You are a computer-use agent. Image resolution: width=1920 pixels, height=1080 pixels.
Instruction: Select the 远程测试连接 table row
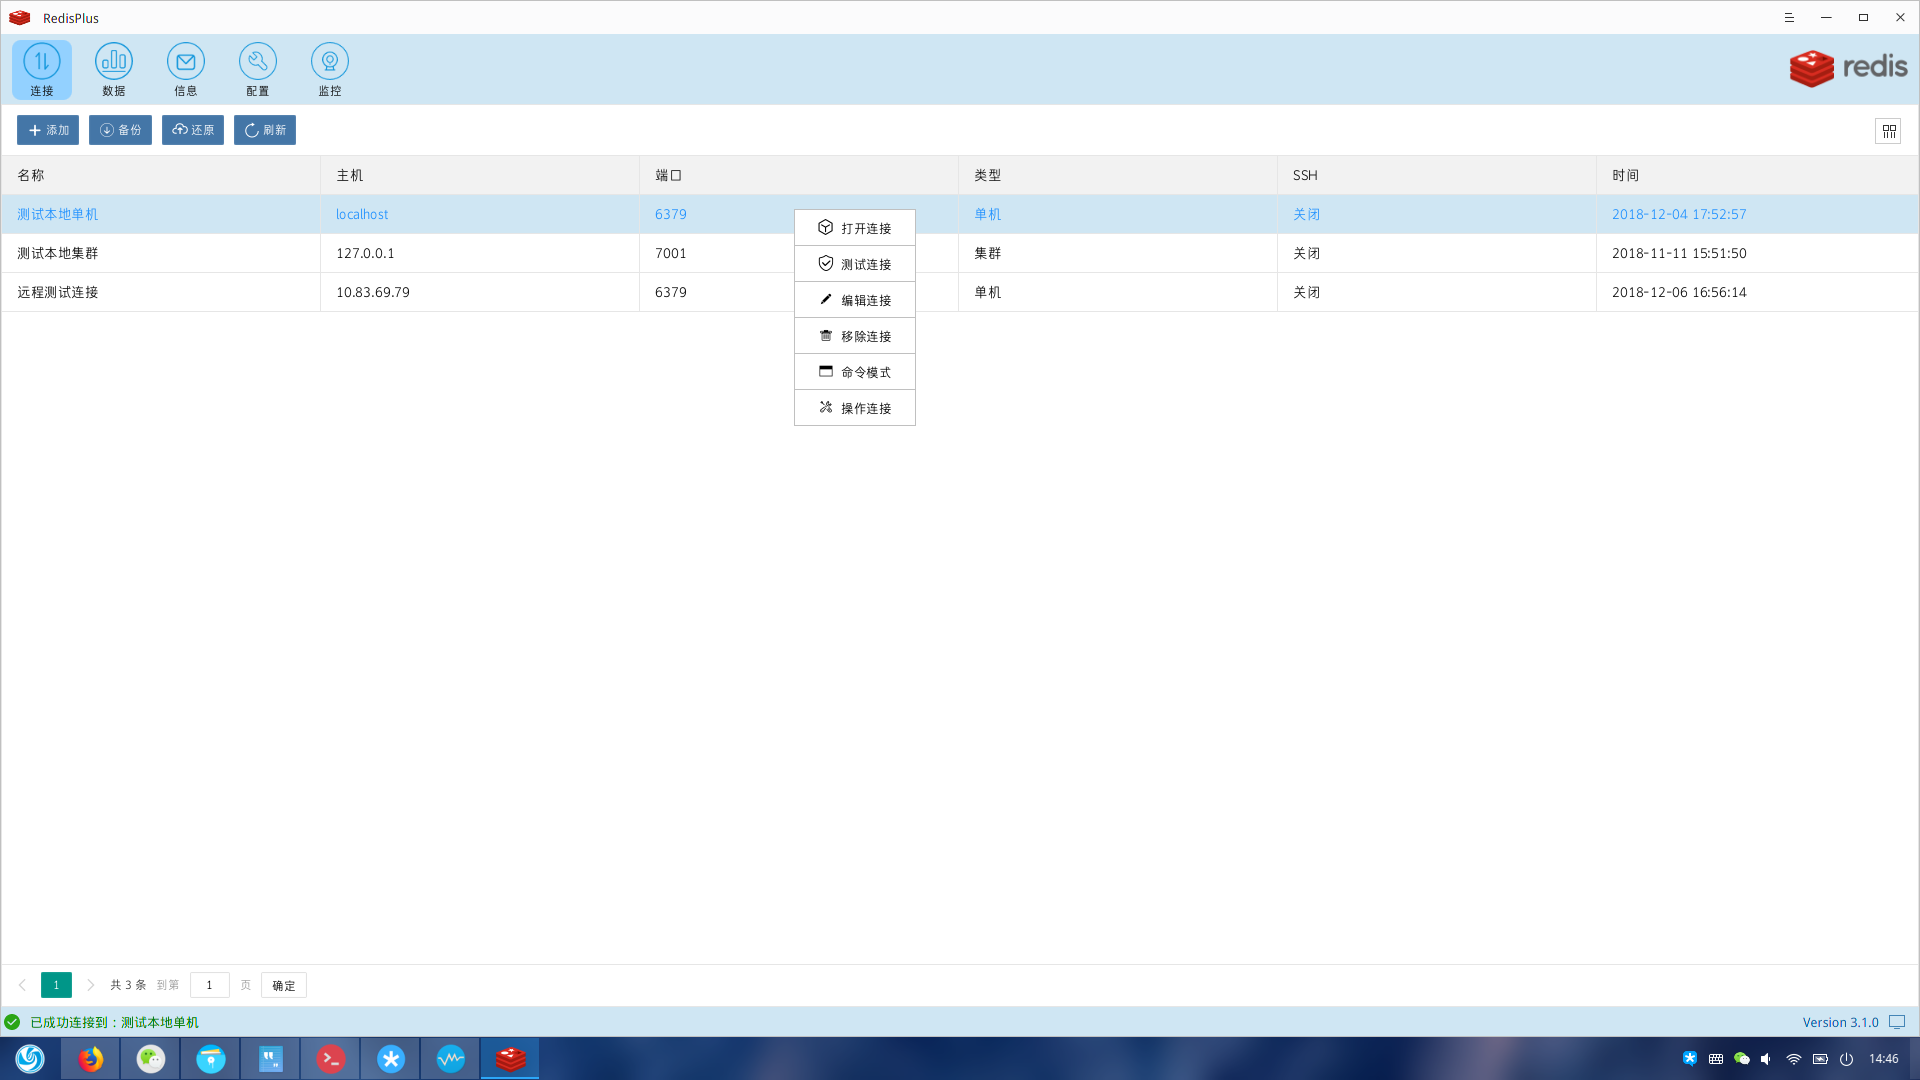coord(160,292)
